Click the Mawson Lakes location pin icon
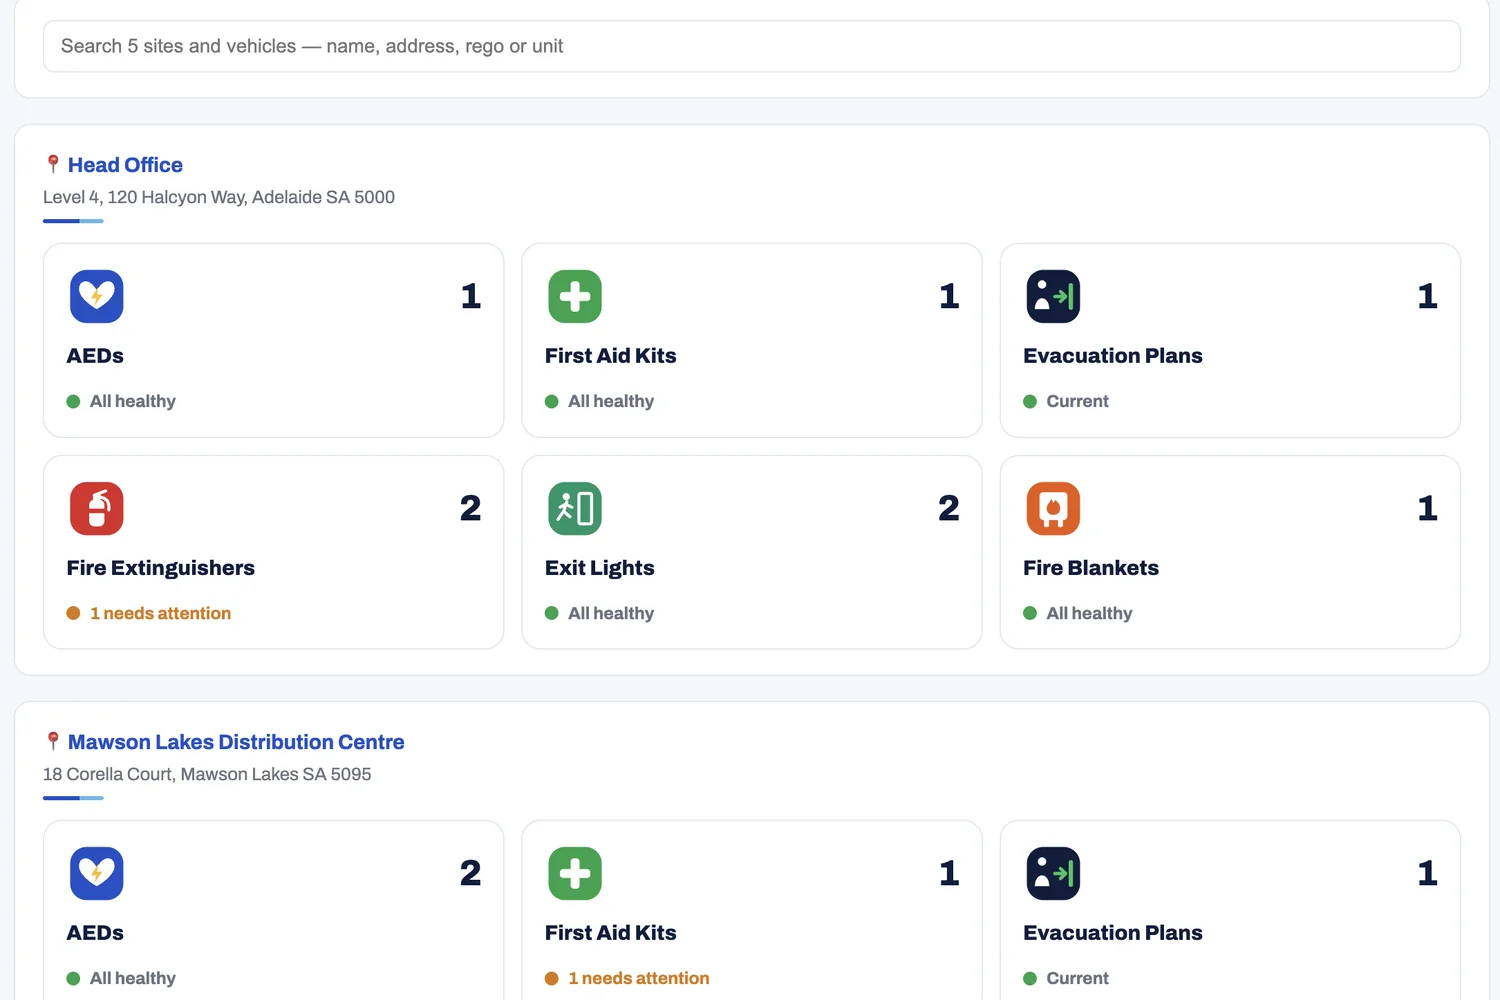 pyautogui.click(x=53, y=741)
